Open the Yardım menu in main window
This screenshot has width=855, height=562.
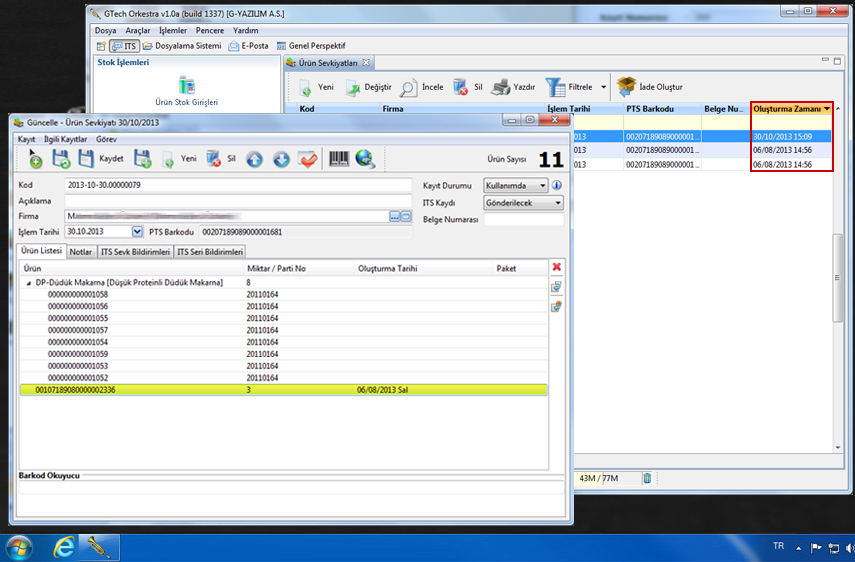(245, 31)
